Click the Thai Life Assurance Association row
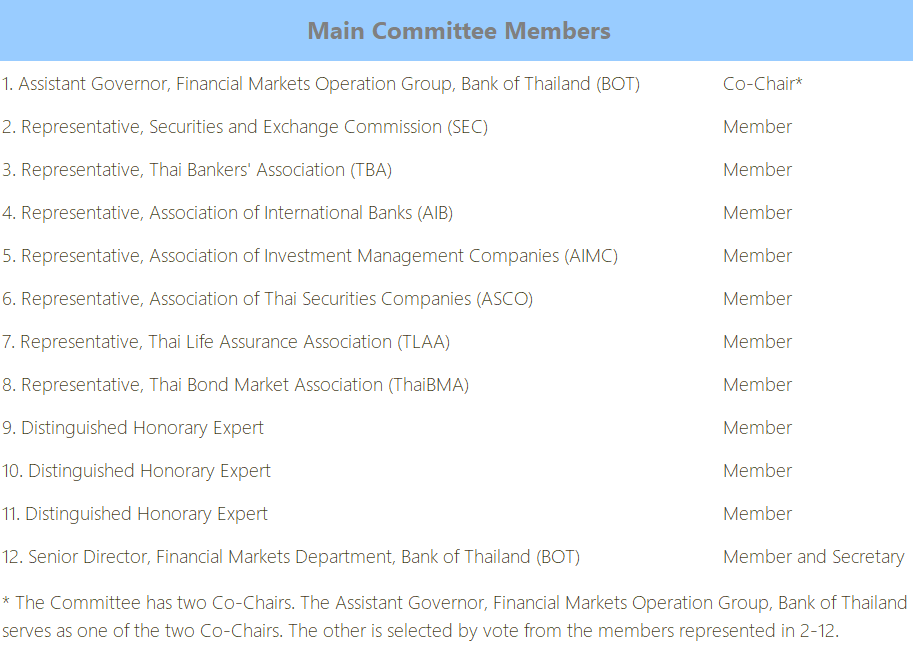This screenshot has height=655, width=913. tap(226, 342)
